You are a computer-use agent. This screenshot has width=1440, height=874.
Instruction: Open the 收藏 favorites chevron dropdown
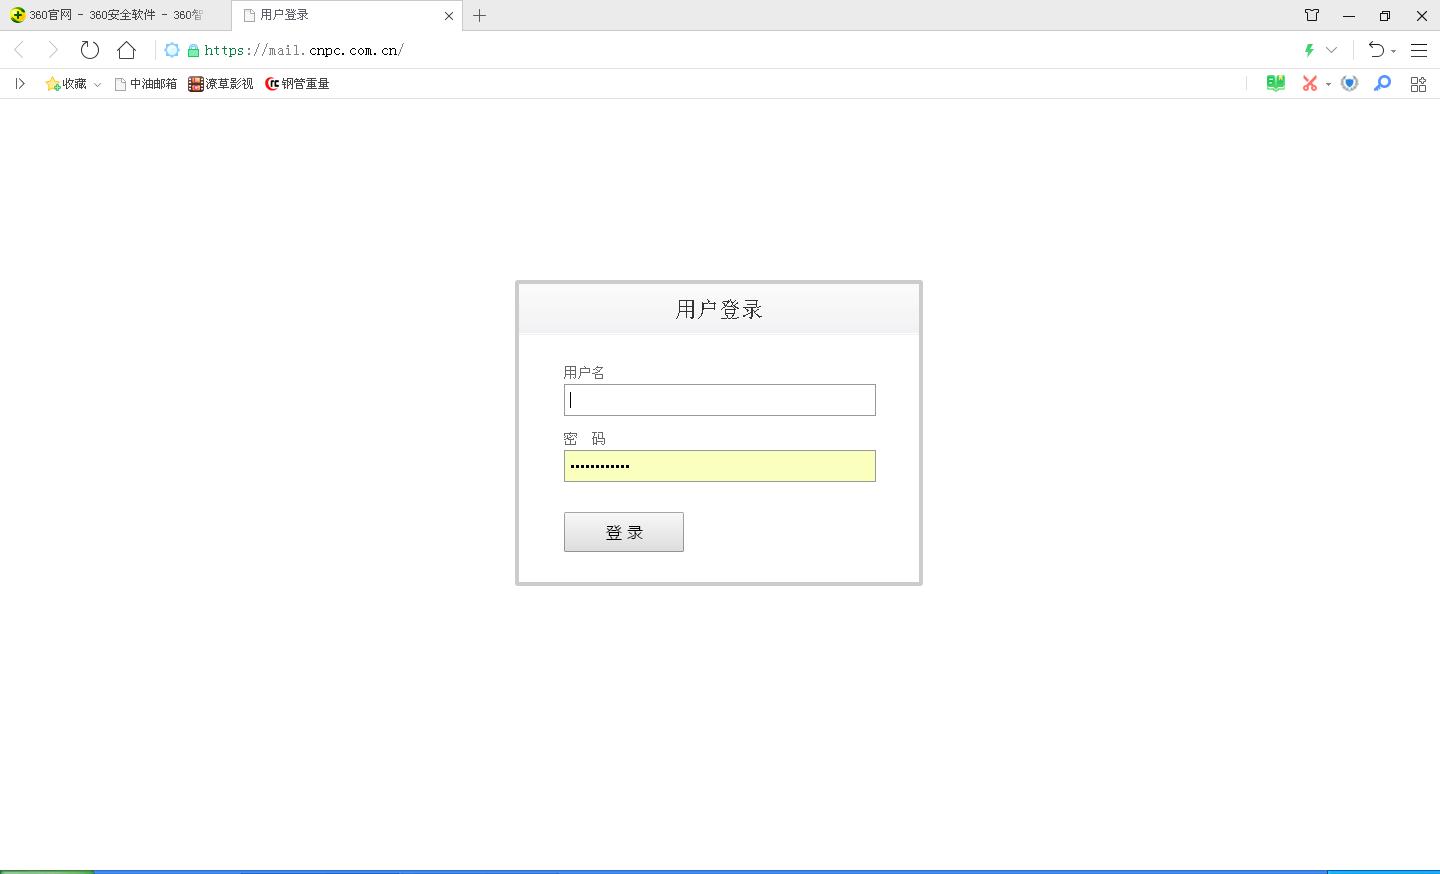tap(97, 84)
